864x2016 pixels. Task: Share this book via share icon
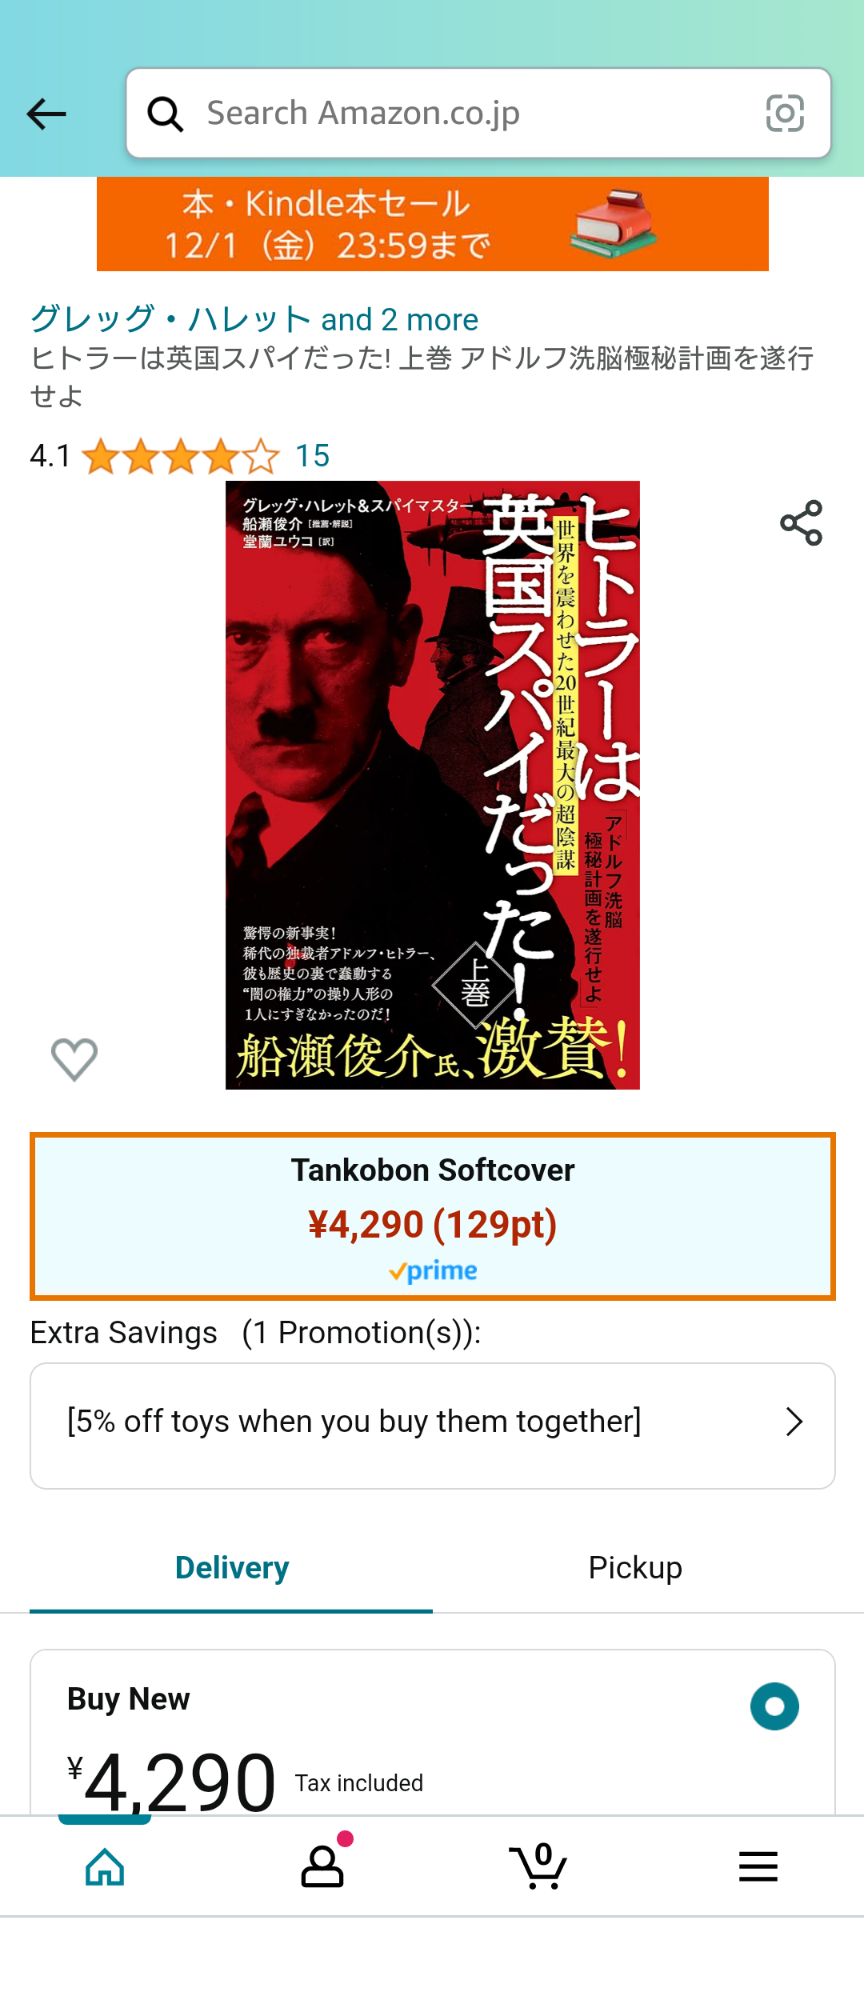[801, 523]
